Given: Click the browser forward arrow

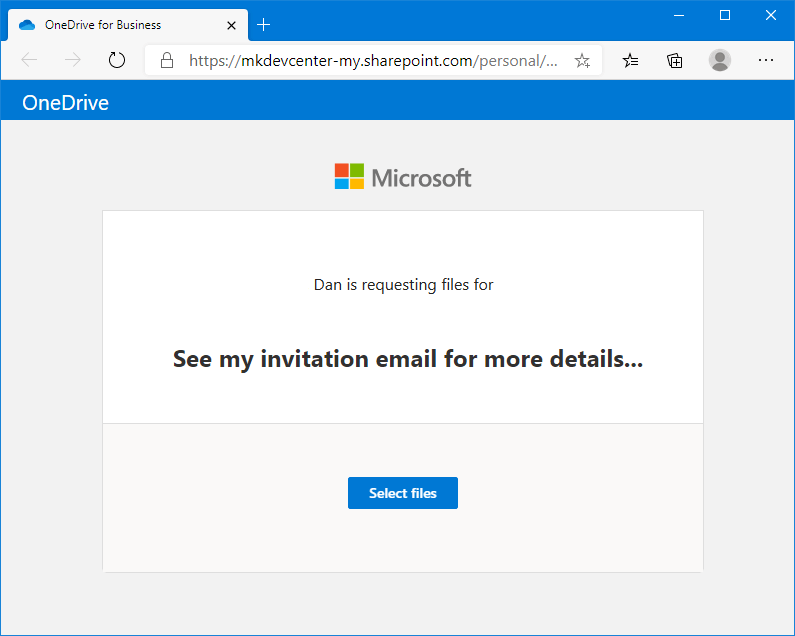Looking at the screenshot, I should pos(73,60).
